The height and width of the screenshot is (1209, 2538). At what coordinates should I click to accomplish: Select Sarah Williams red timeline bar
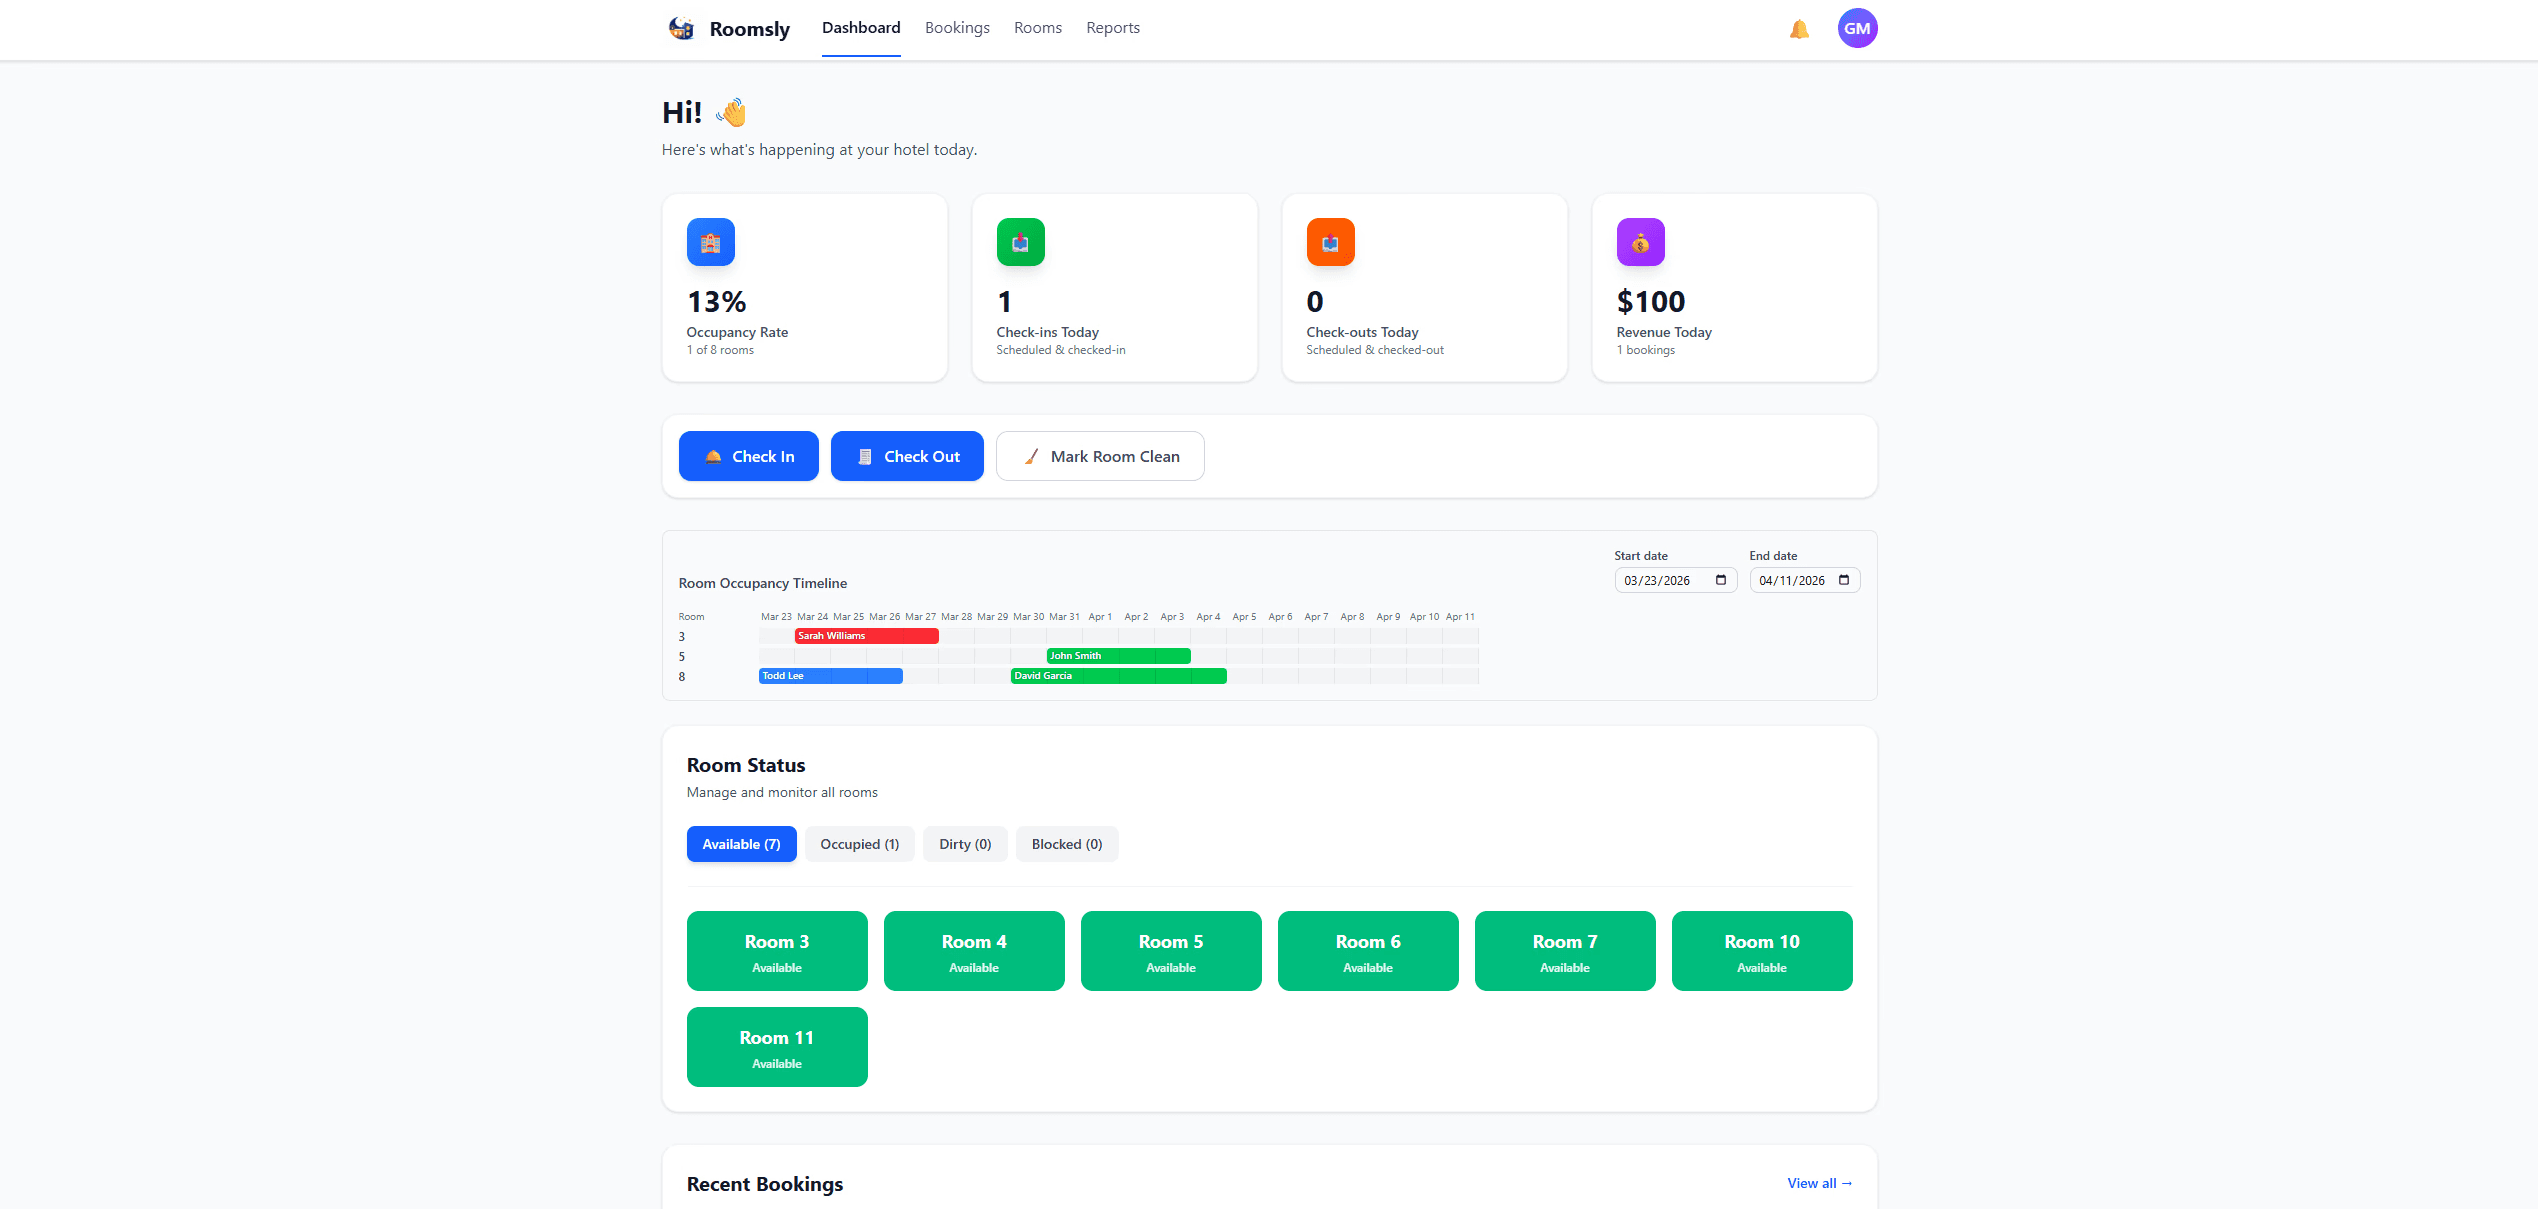point(866,636)
